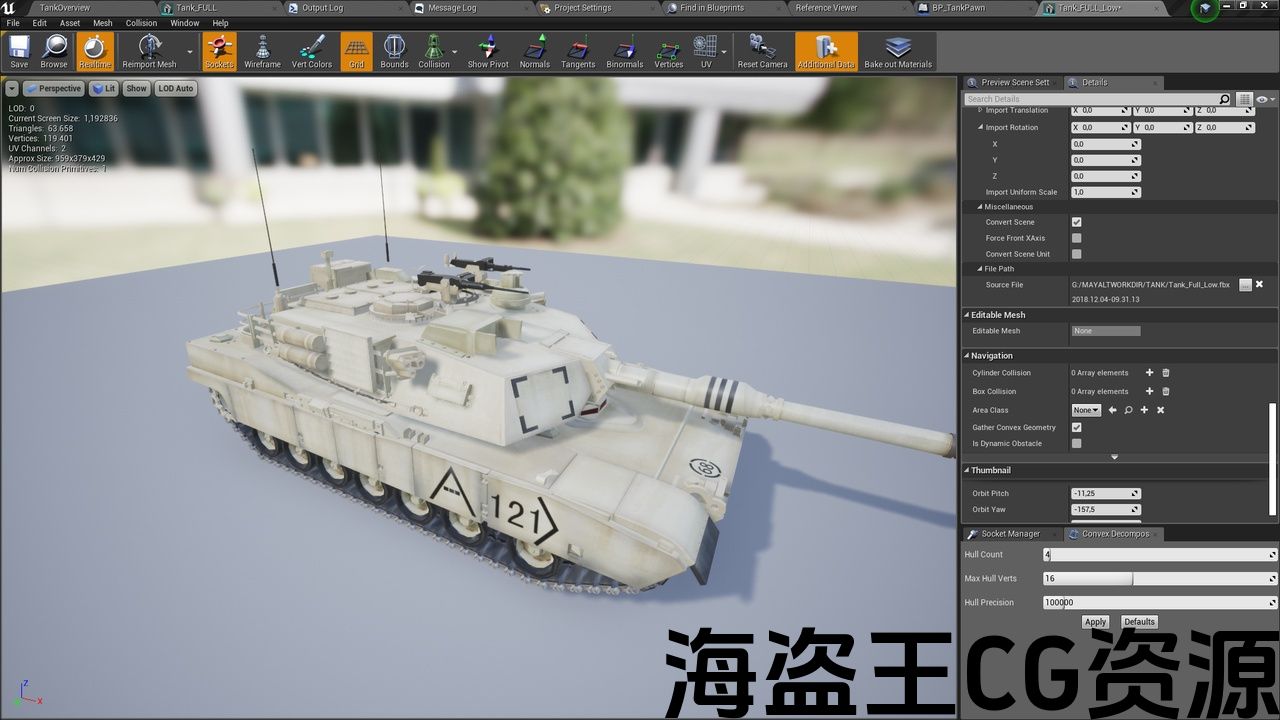The image size is (1280, 720).
Task: Click the Reset Camera icon
Action: [x=762, y=51]
